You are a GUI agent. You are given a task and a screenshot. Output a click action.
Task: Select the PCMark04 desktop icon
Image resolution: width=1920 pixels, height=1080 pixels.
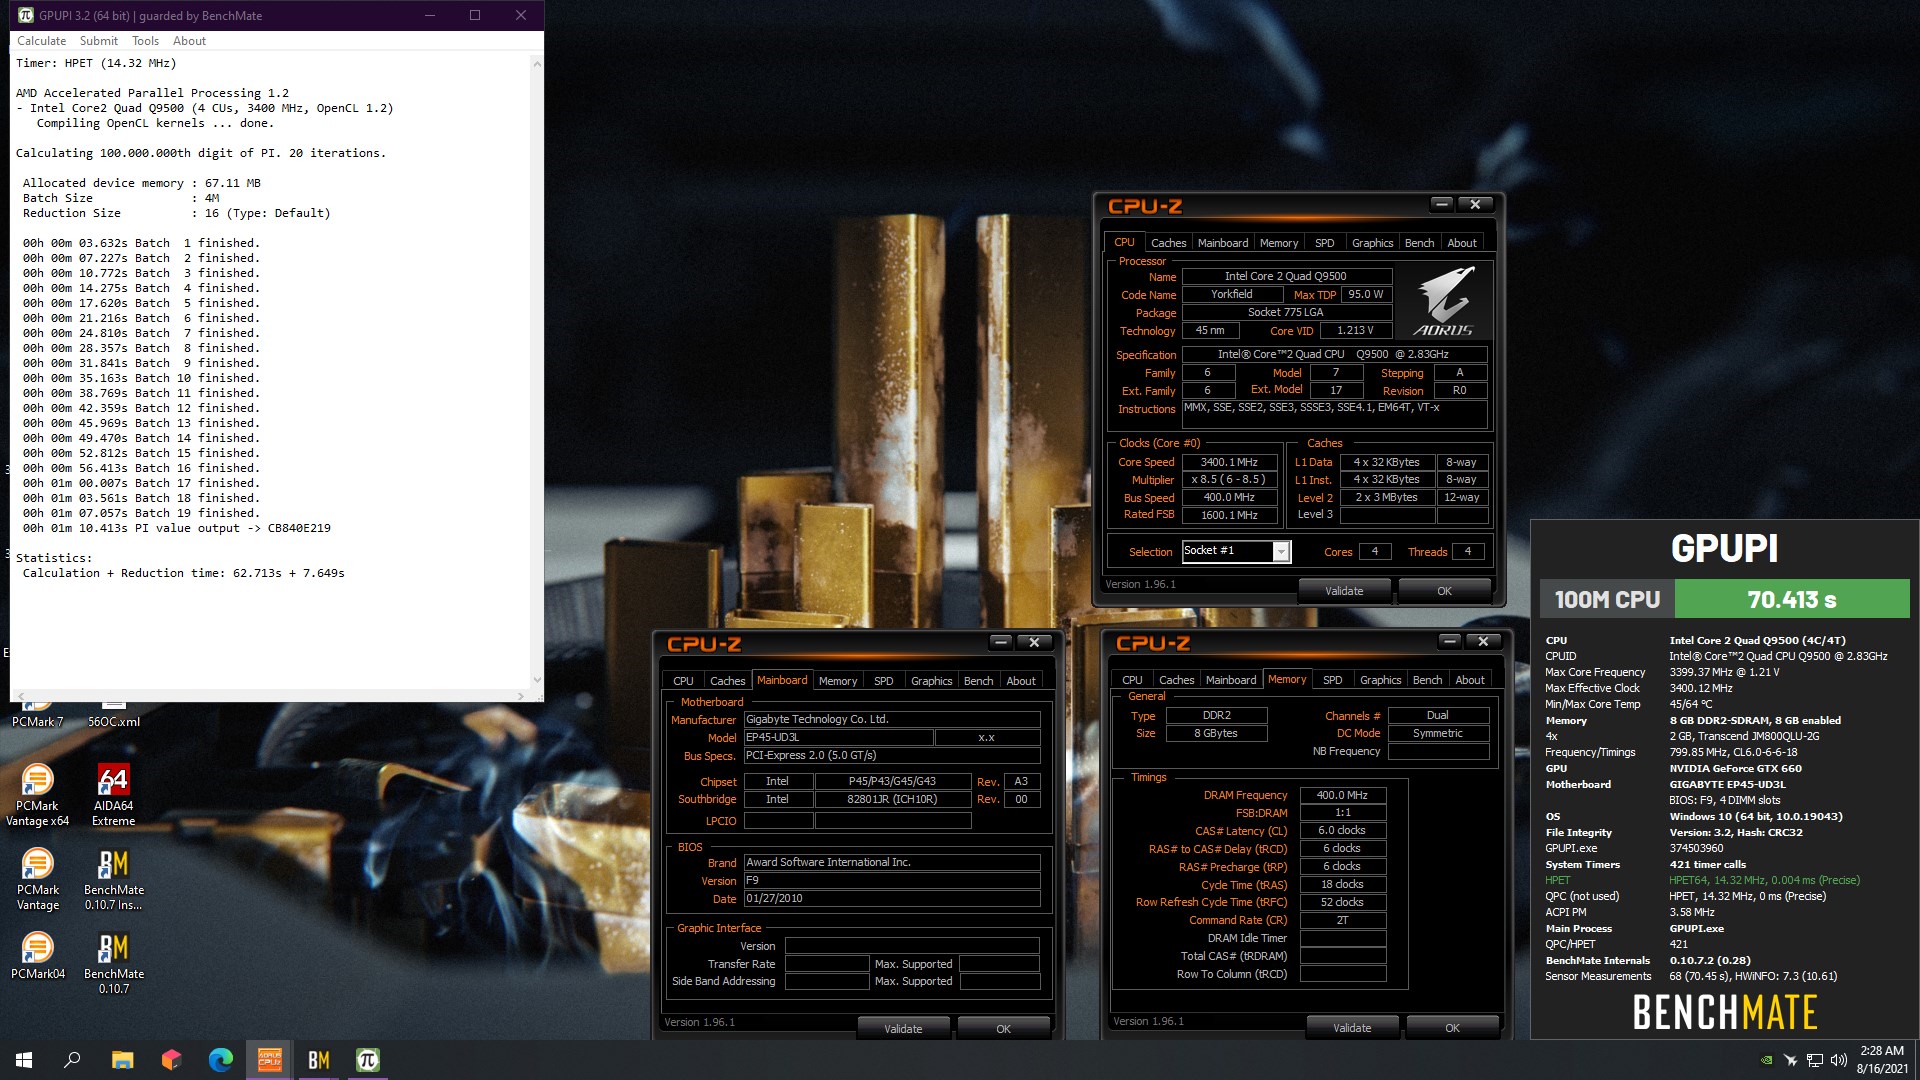point(38,955)
